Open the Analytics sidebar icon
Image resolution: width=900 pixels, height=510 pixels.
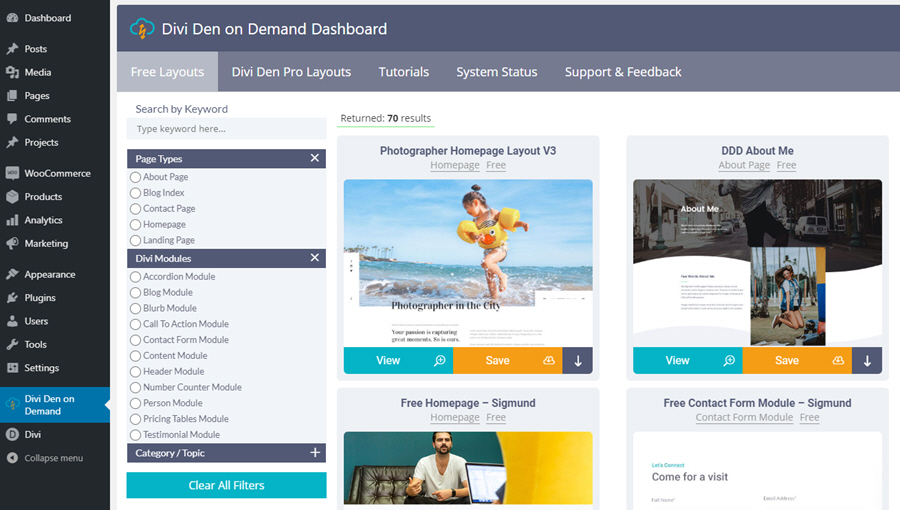[x=12, y=220]
